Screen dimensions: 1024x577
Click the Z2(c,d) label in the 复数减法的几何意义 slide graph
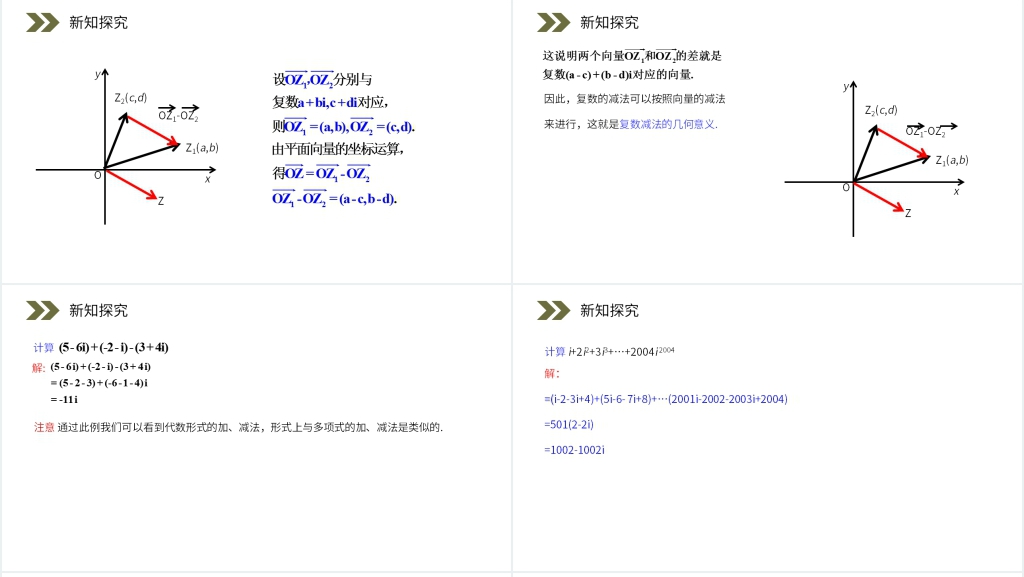point(881,110)
